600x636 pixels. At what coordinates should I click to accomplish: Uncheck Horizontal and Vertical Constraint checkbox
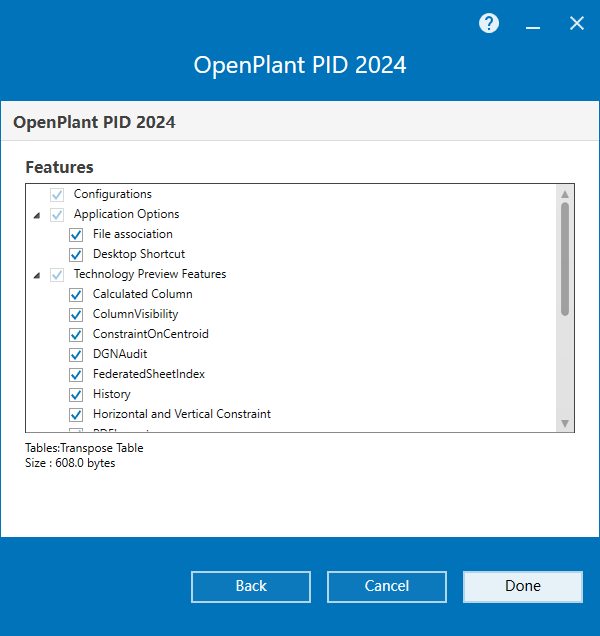click(76, 415)
